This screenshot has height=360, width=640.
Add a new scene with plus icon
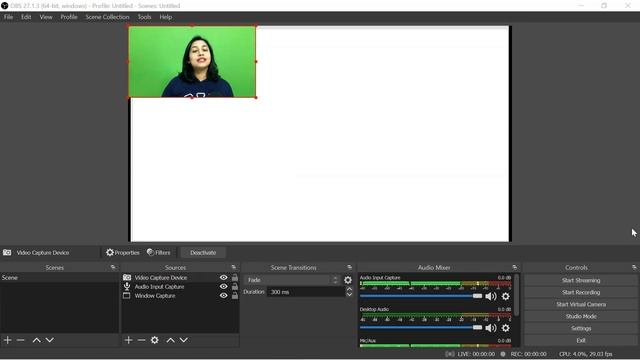coord(7,340)
